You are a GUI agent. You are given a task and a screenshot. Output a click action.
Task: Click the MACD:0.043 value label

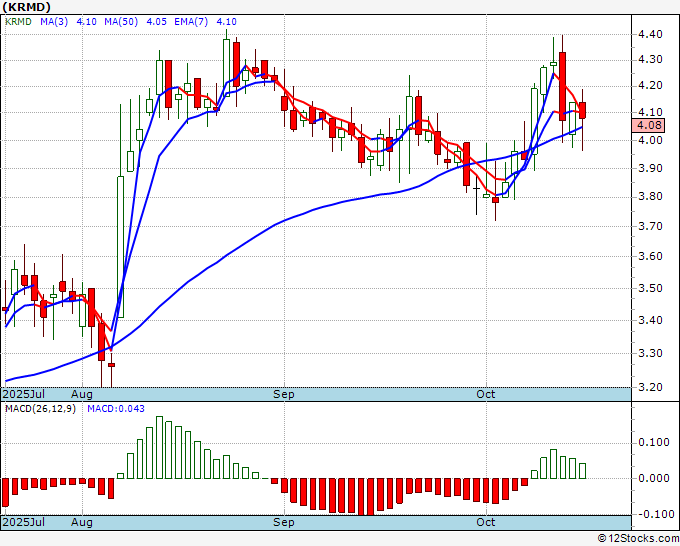(116, 409)
